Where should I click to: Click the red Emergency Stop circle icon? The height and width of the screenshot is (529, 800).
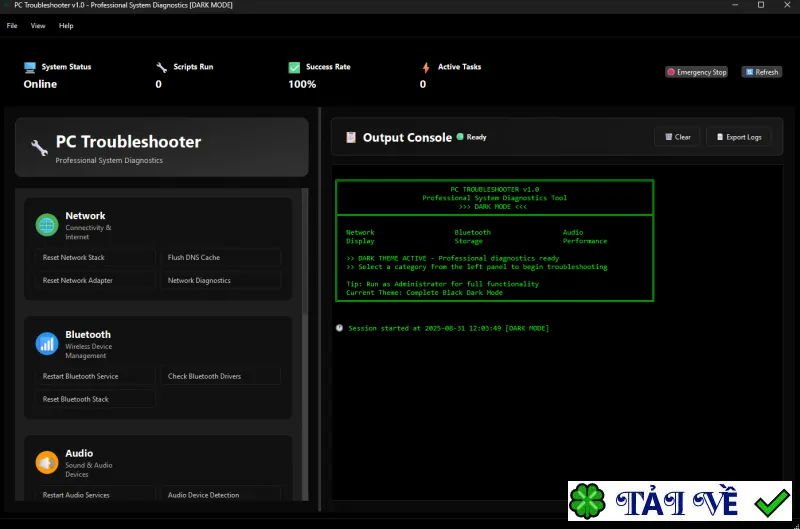point(671,72)
